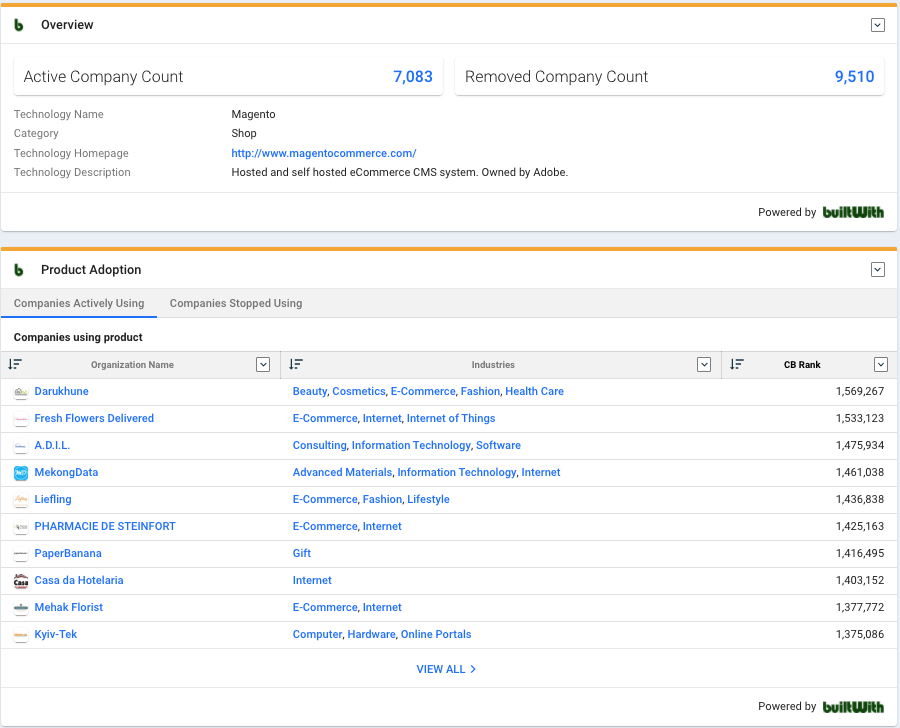Click Liefling company logo icon
Screen dimensions: 900x728
[x=21, y=500]
